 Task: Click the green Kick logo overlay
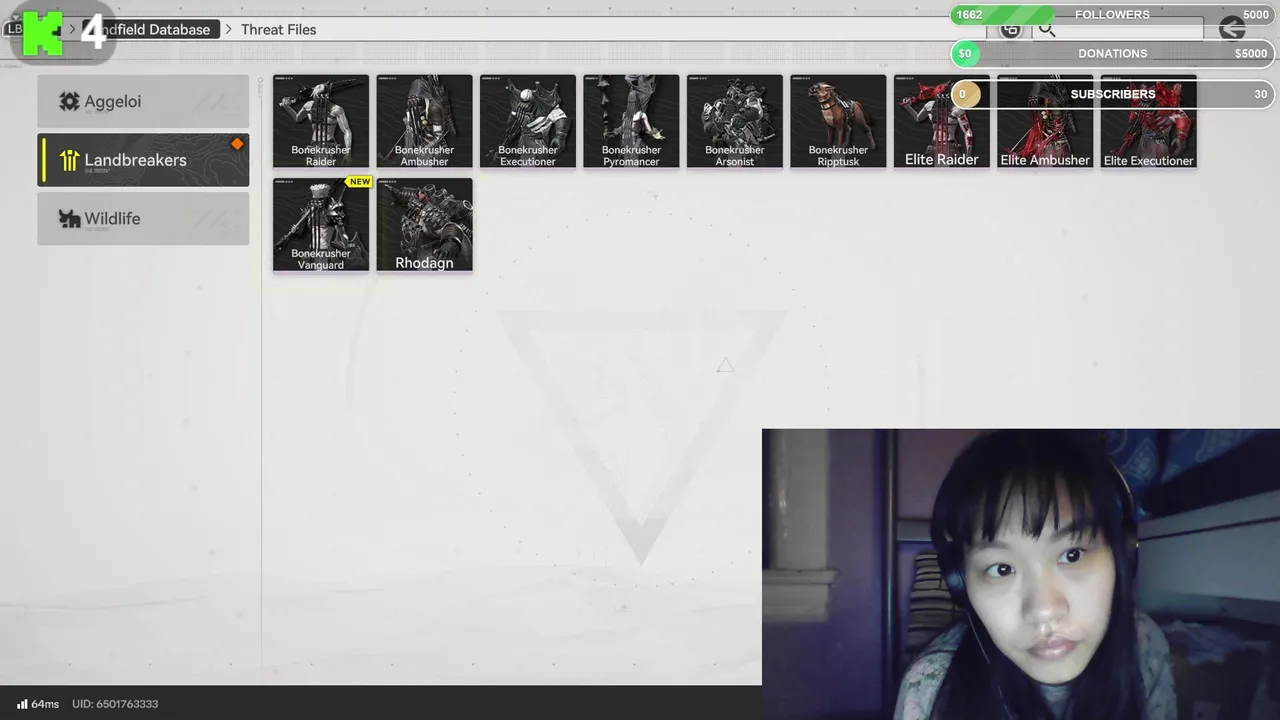click(x=42, y=34)
